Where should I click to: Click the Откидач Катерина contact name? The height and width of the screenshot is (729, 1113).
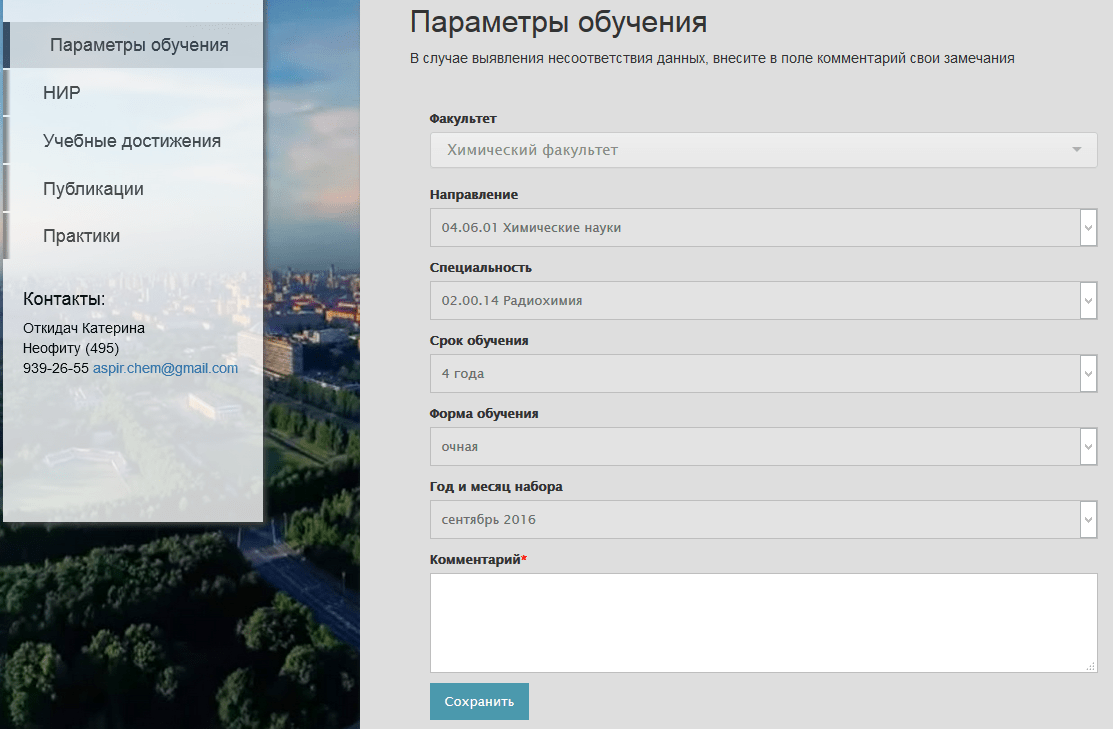pos(84,328)
